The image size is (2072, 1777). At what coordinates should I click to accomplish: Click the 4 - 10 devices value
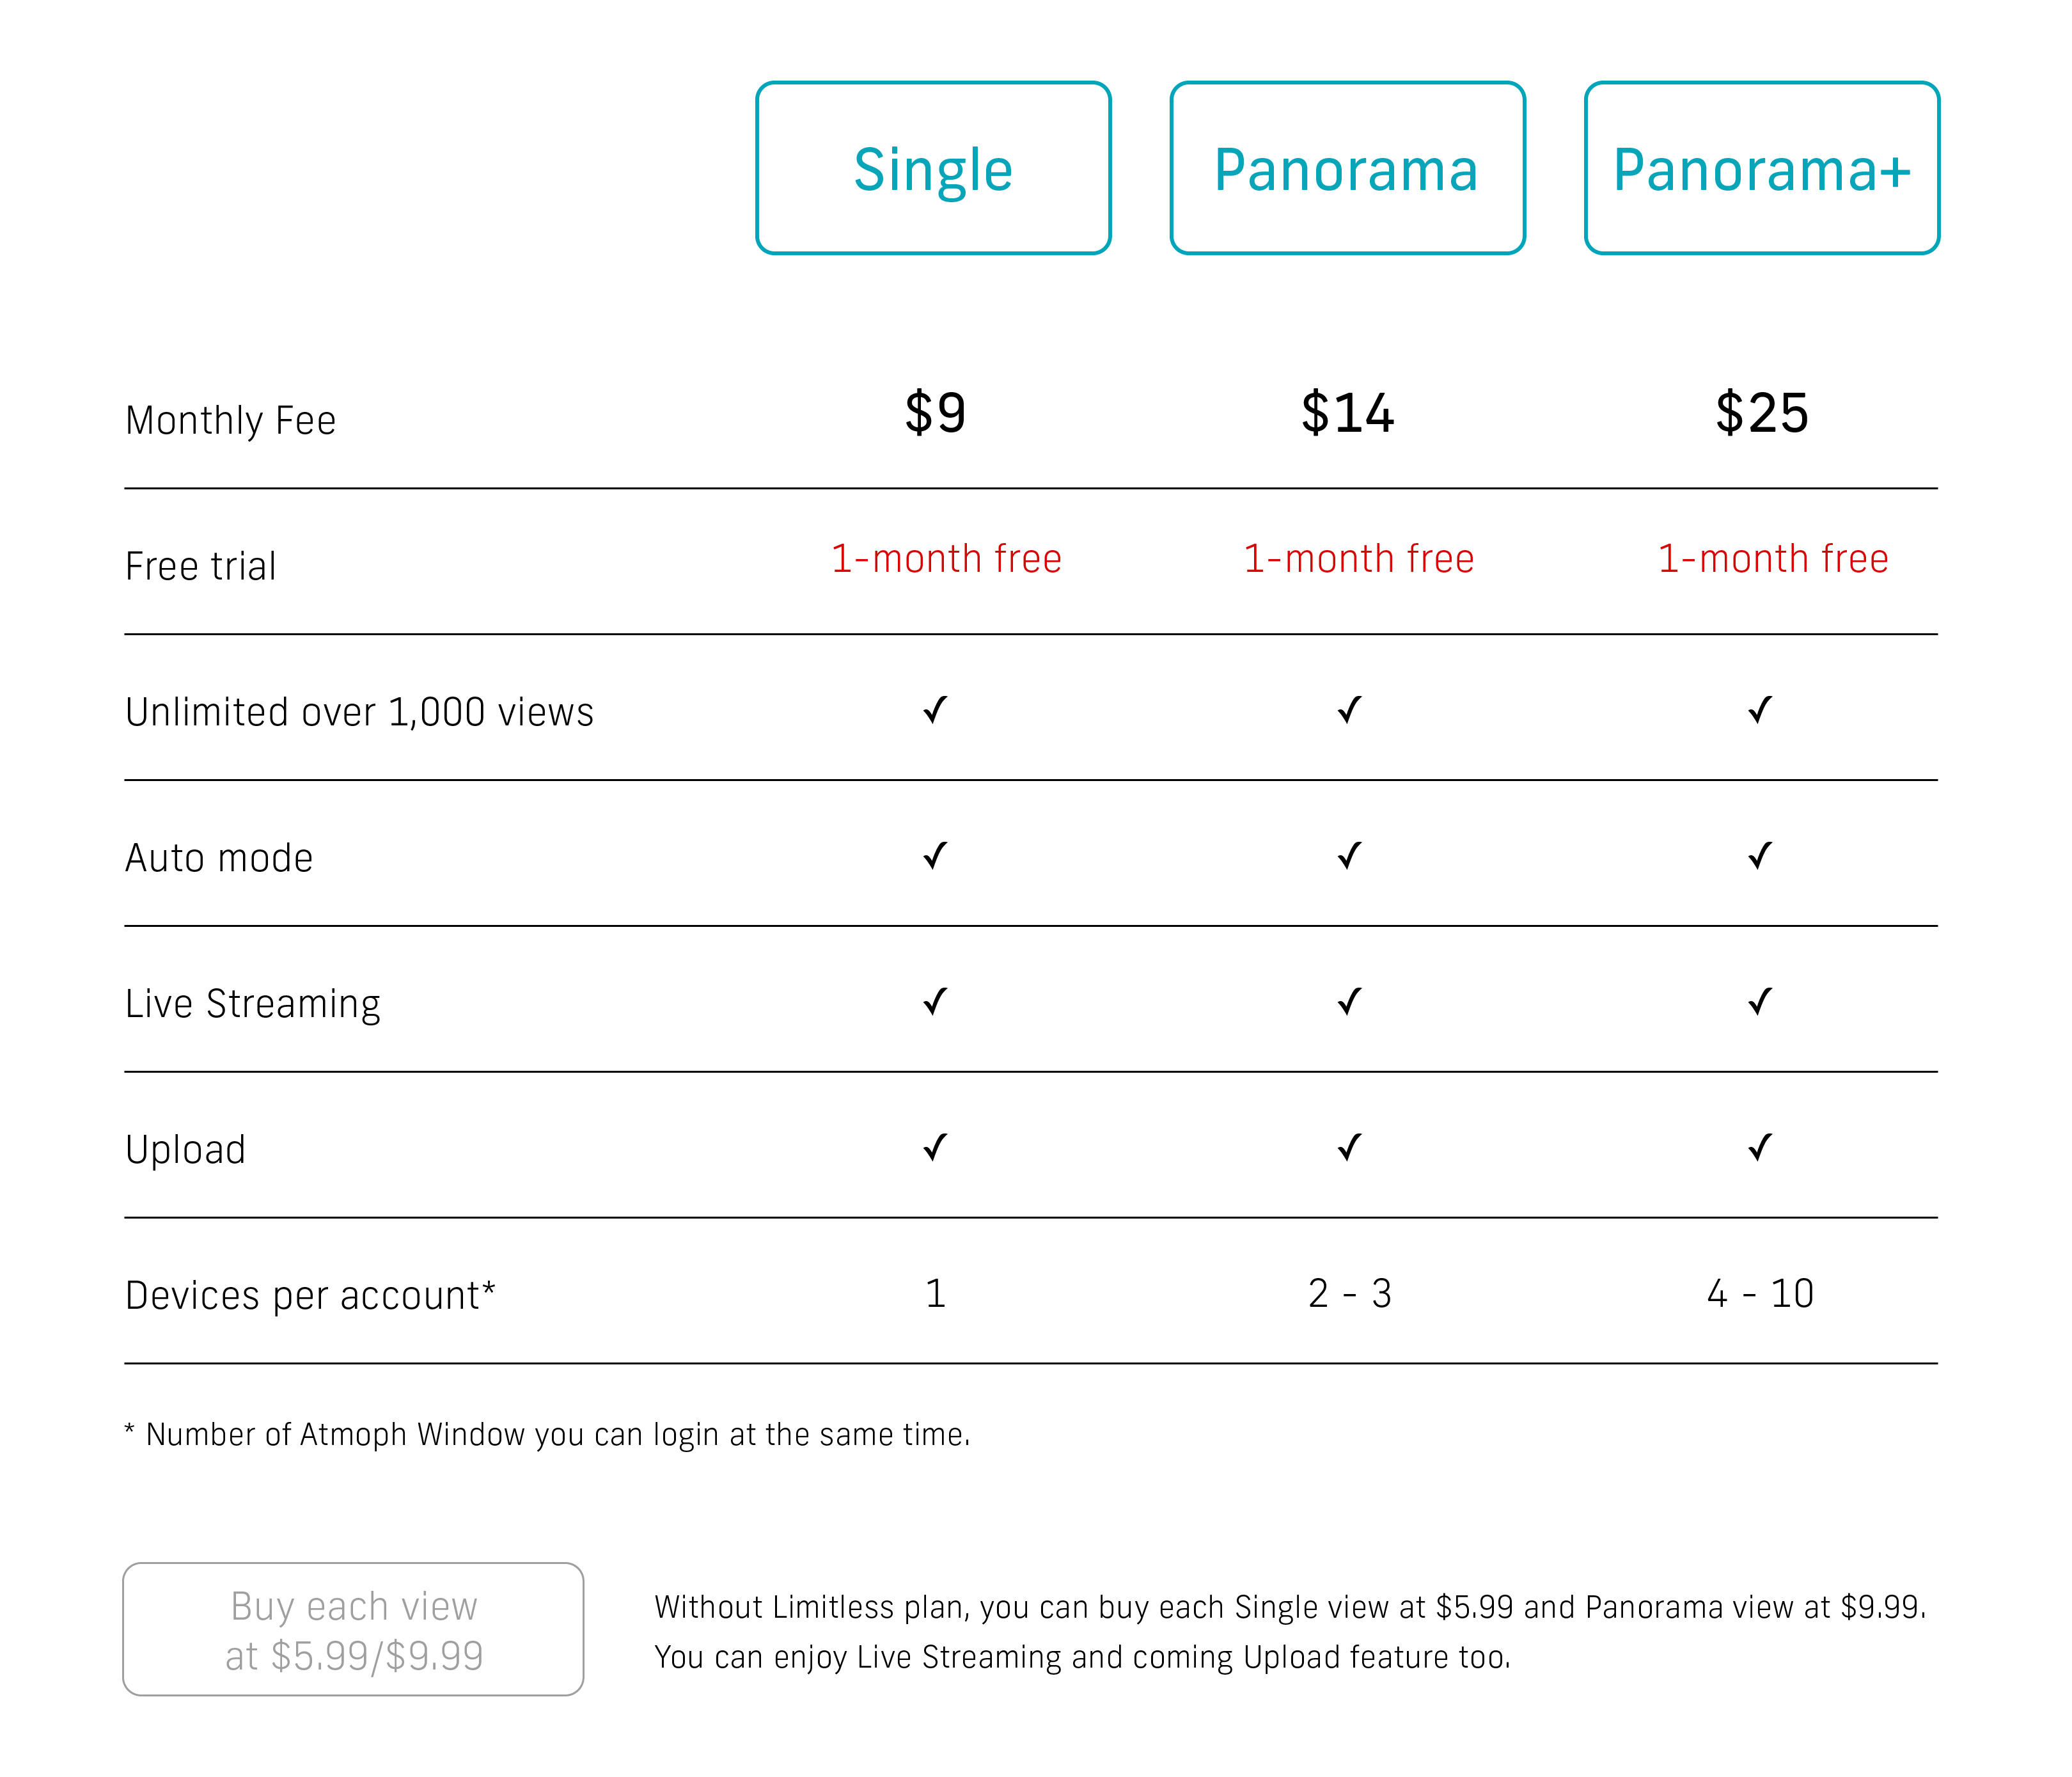pos(1760,1294)
